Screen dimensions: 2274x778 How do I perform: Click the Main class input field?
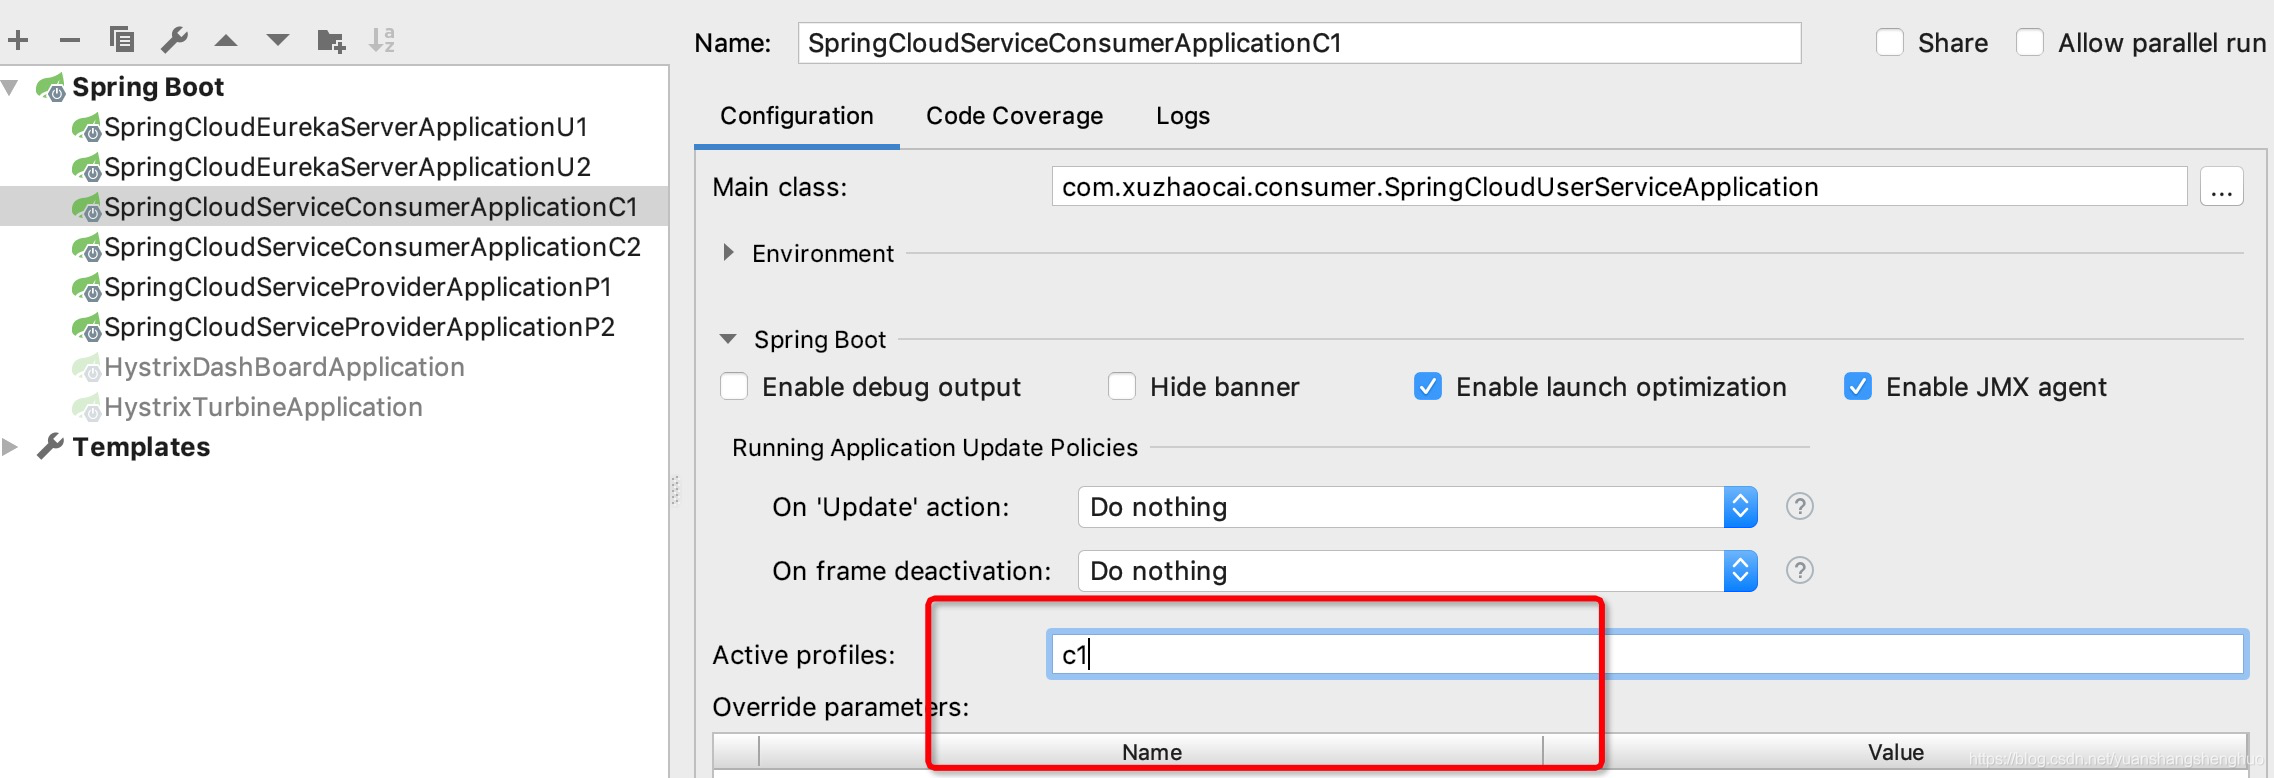click(x=1619, y=187)
